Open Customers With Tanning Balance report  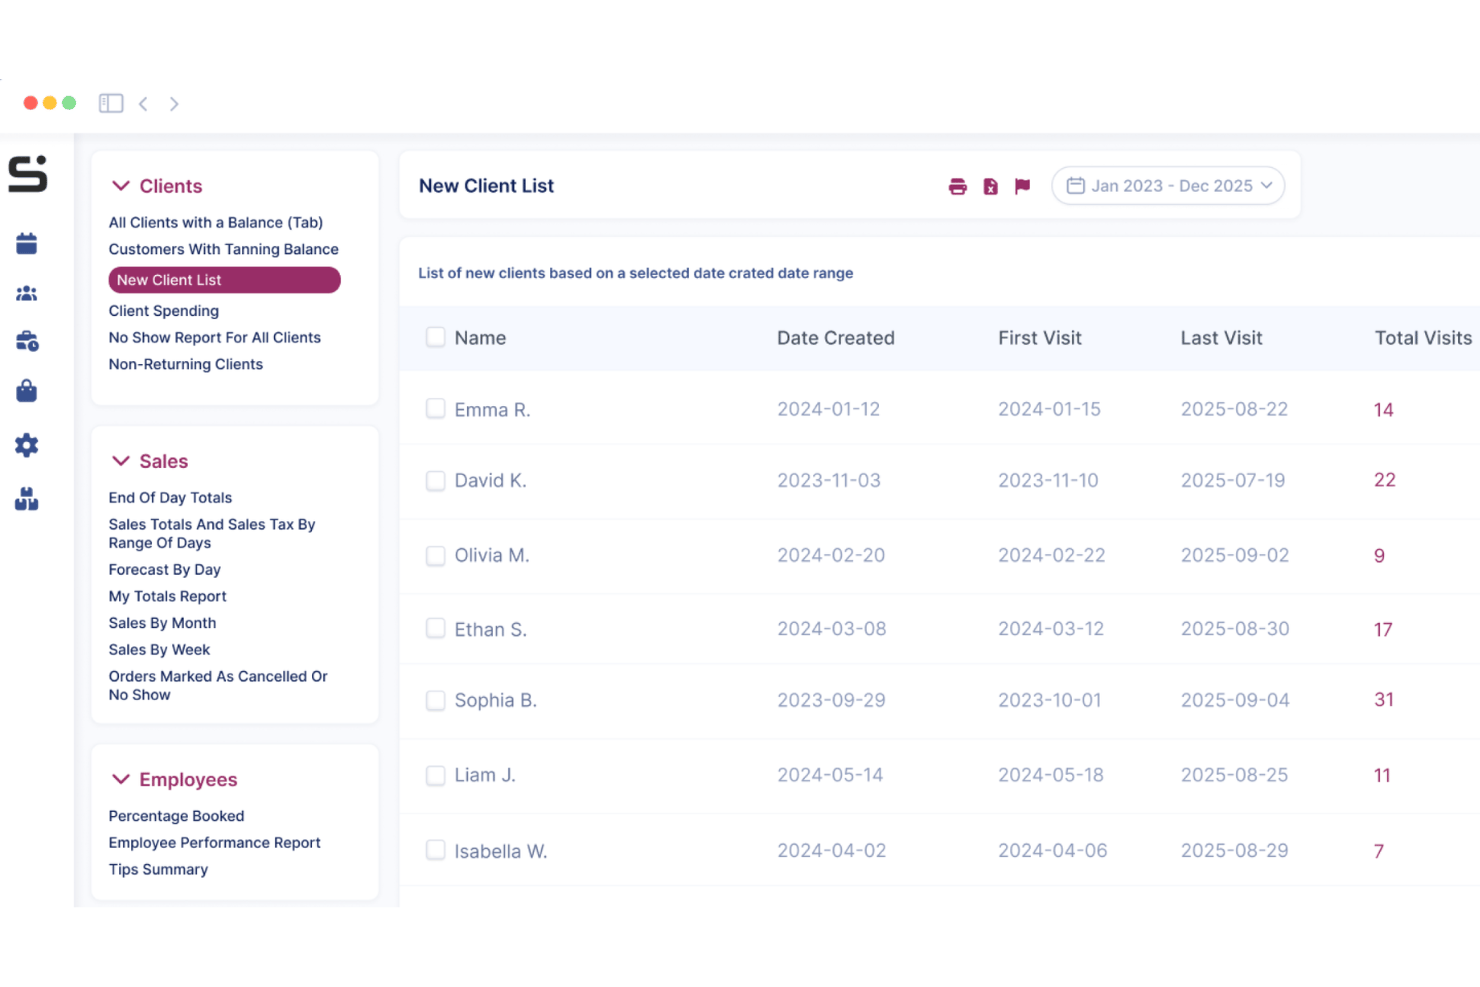pos(224,249)
